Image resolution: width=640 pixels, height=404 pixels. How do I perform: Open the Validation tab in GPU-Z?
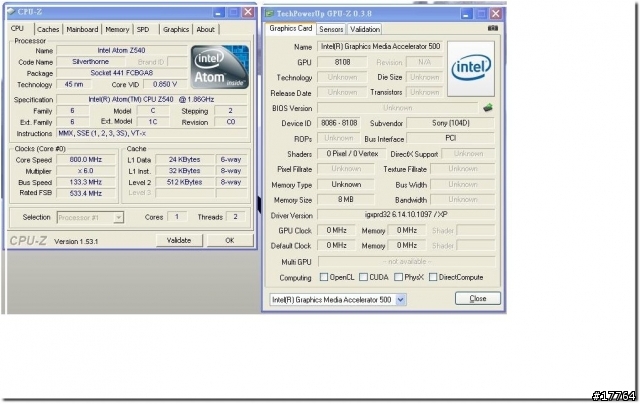point(365,29)
